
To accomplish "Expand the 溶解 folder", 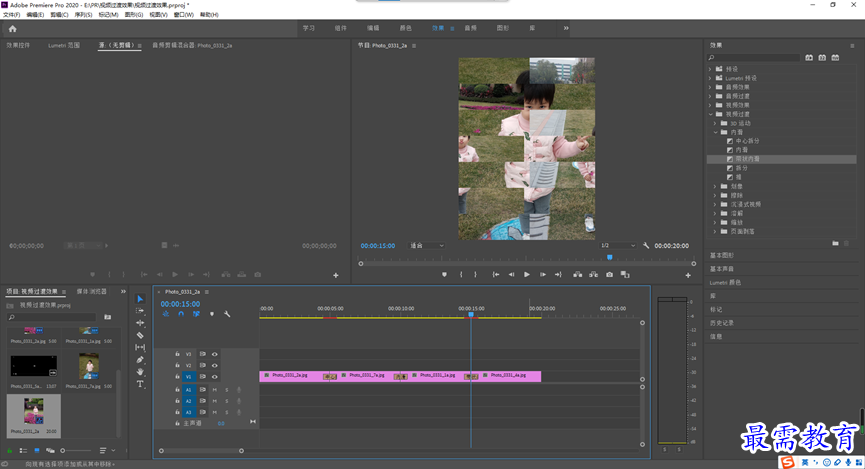I will (x=716, y=213).
